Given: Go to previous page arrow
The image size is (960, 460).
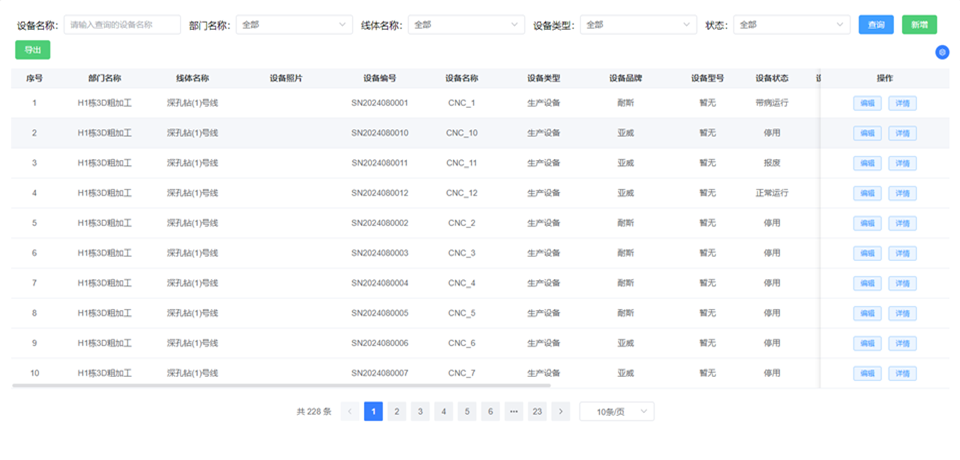Looking at the screenshot, I should coord(350,412).
